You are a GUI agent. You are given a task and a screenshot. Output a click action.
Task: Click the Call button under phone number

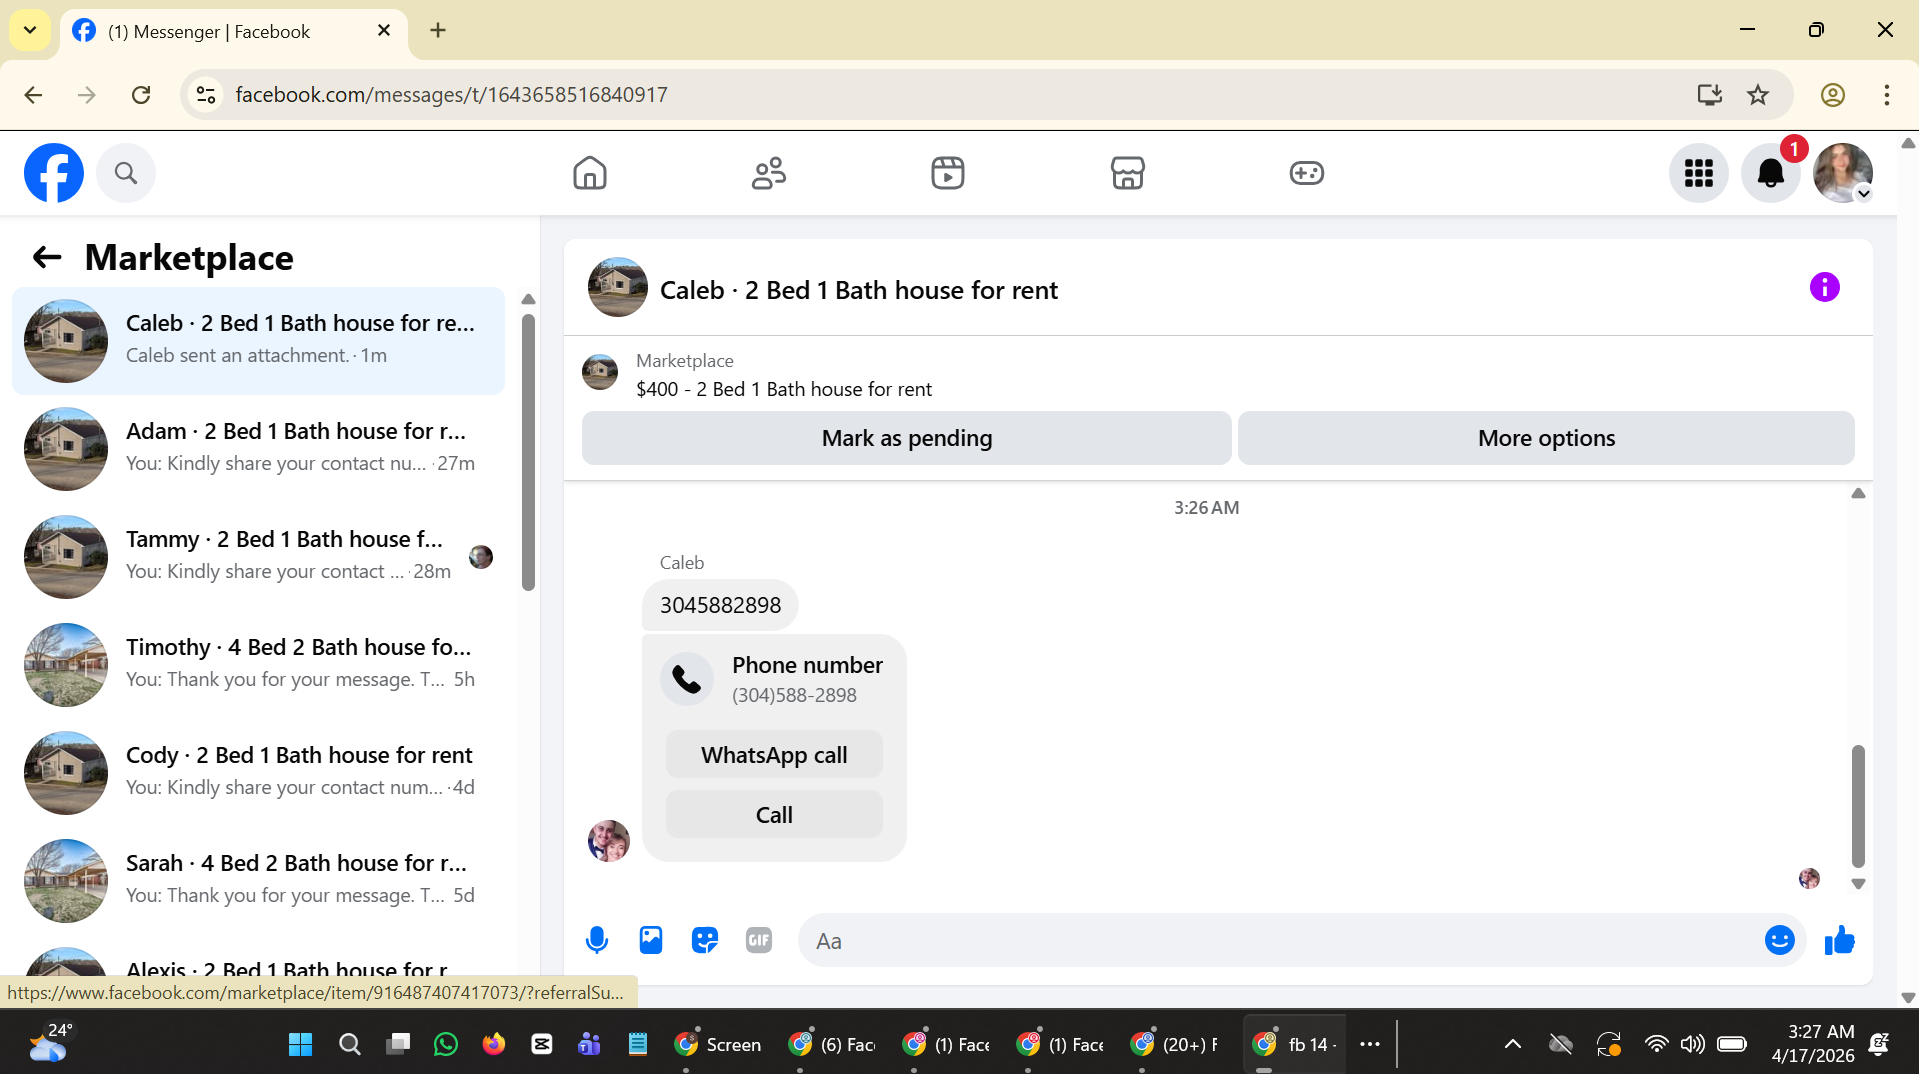(x=774, y=815)
